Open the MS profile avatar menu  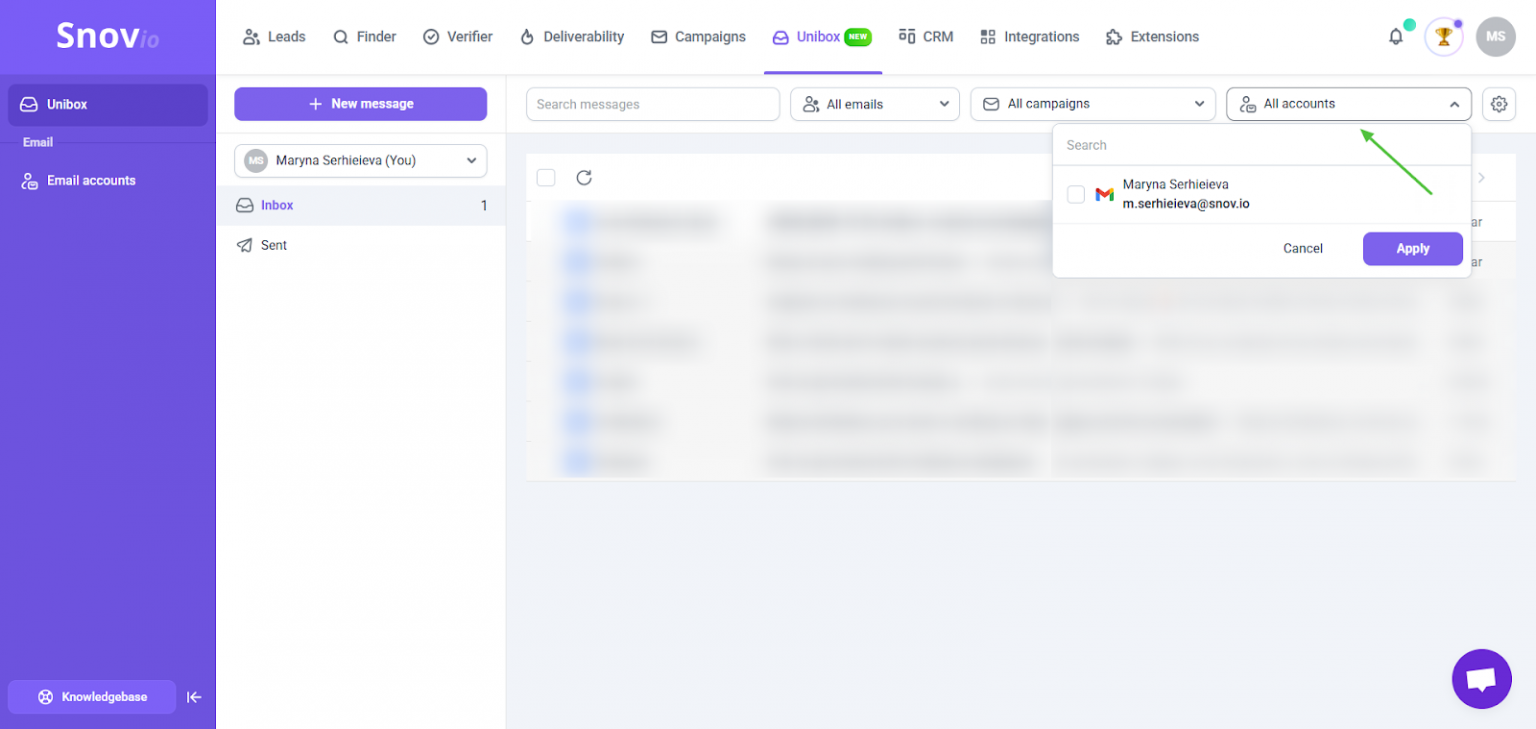1495,37
